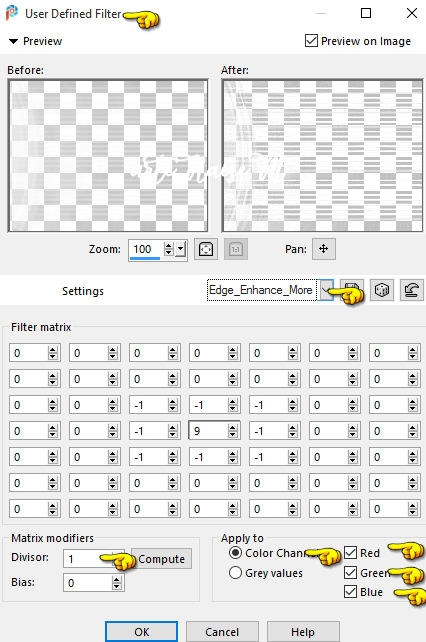
Task: Click the Cancel button
Action: [222, 632]
